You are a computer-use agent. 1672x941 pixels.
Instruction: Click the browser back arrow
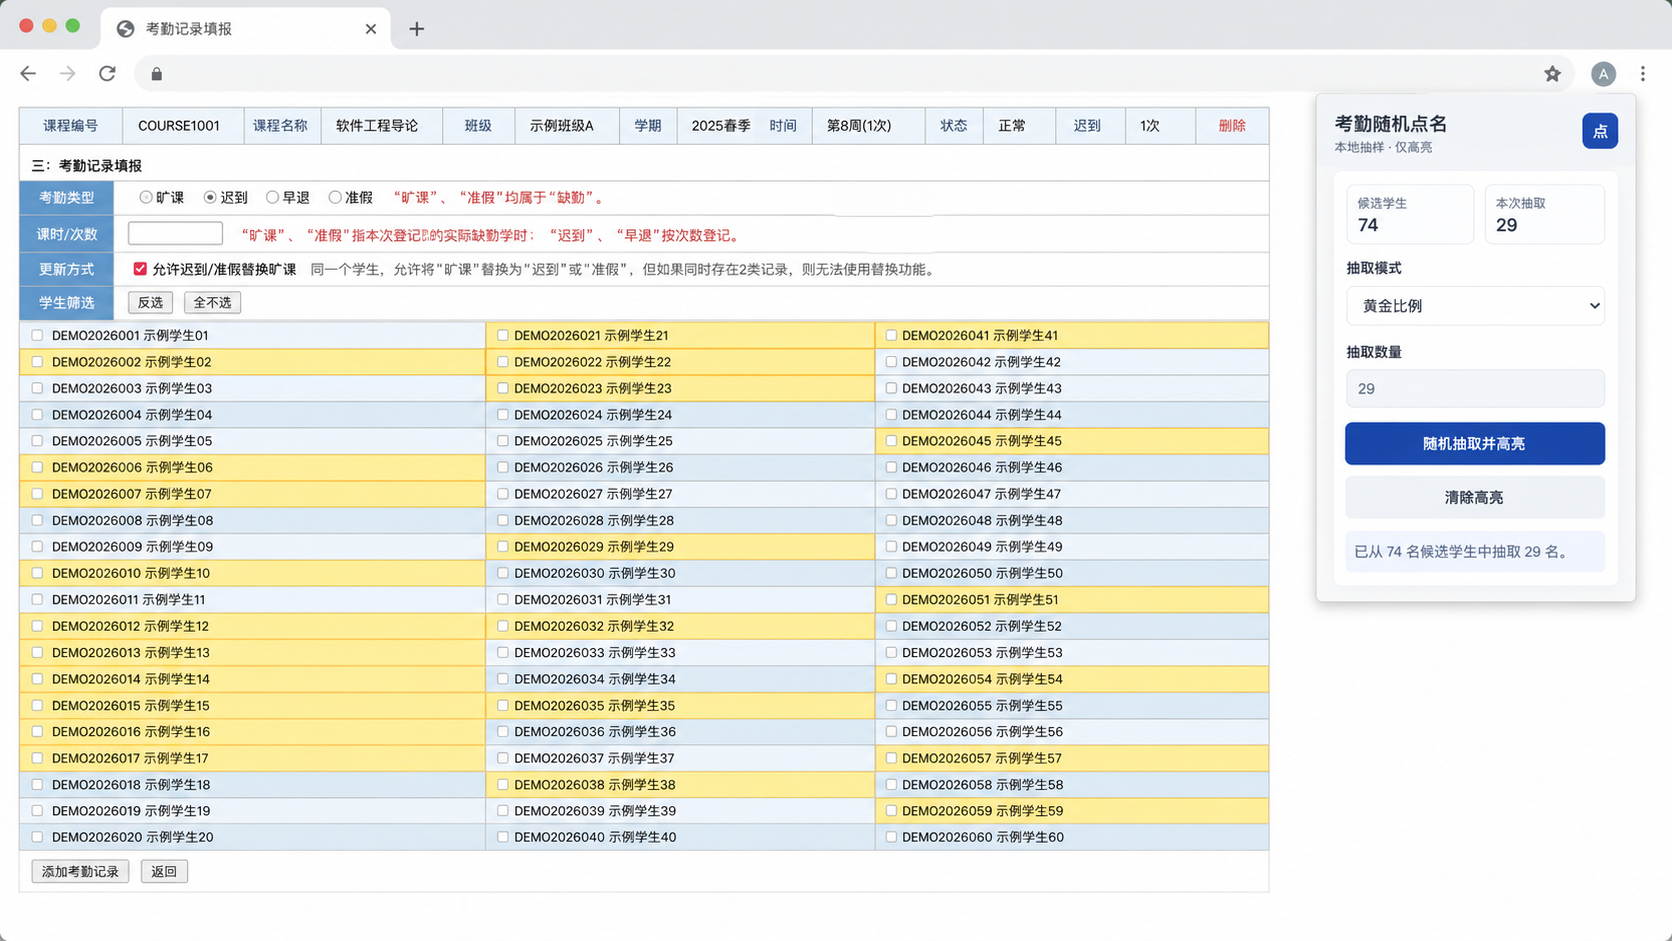(x=28, y=73)
